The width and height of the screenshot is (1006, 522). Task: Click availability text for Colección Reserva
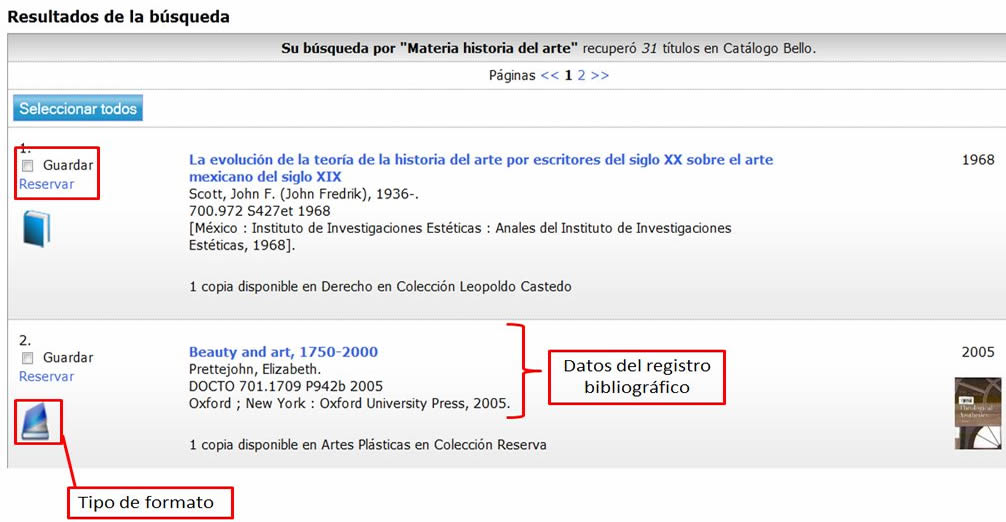click(x=367, y=444)
